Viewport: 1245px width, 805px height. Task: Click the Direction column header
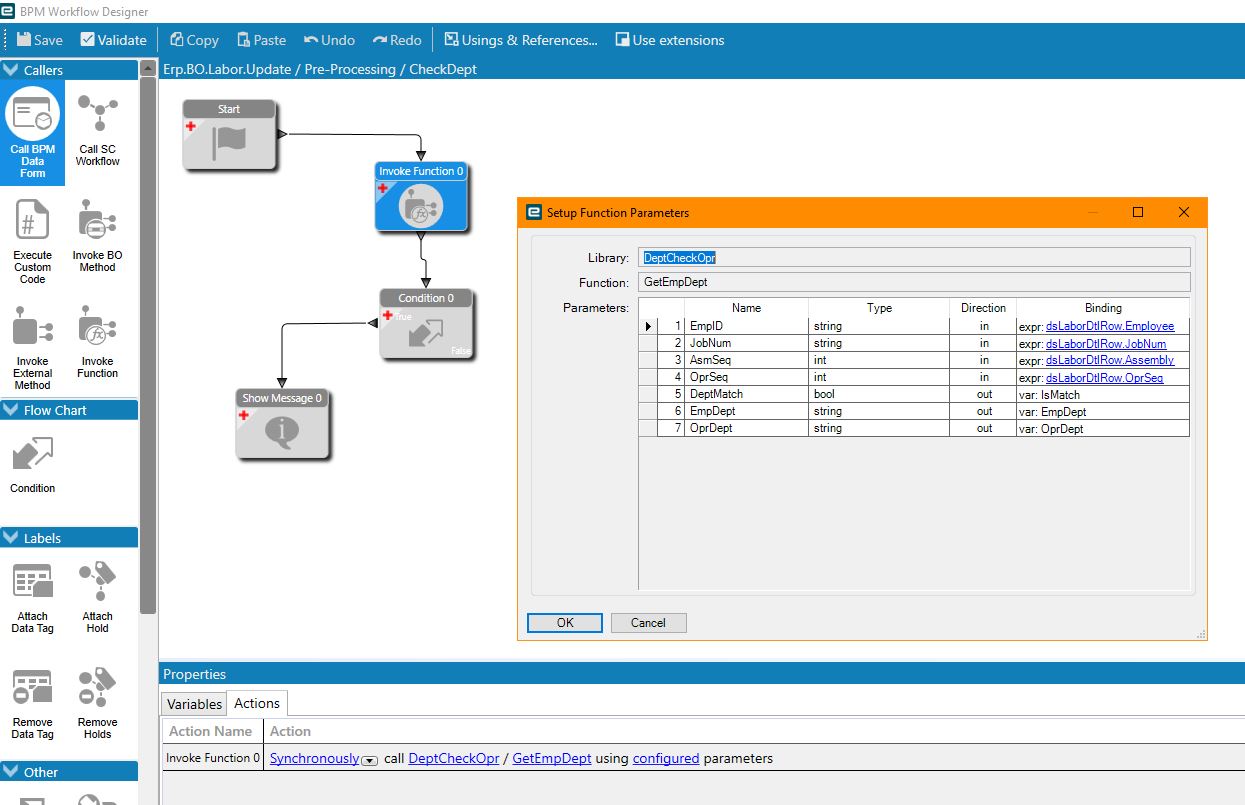(x=983, y=308)
